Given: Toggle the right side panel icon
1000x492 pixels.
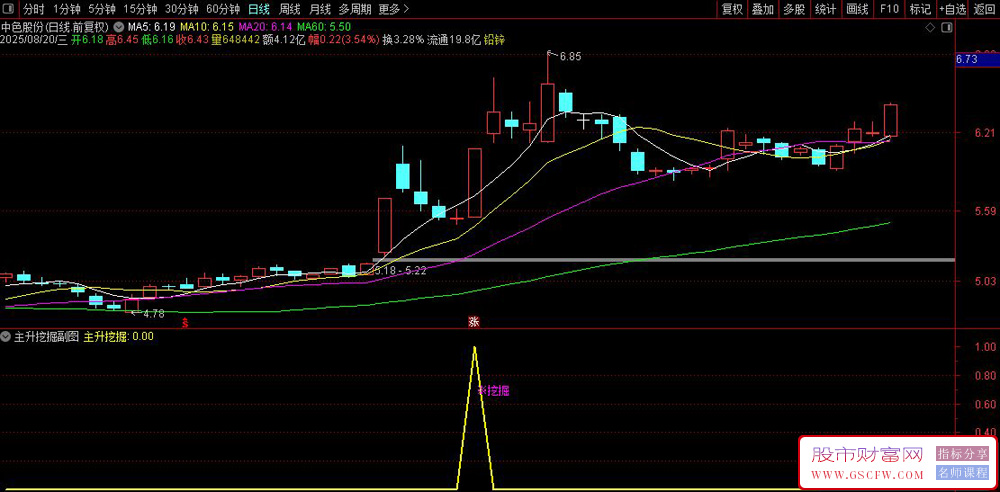Looking at the screenshot, I should (x=948, y=27).
